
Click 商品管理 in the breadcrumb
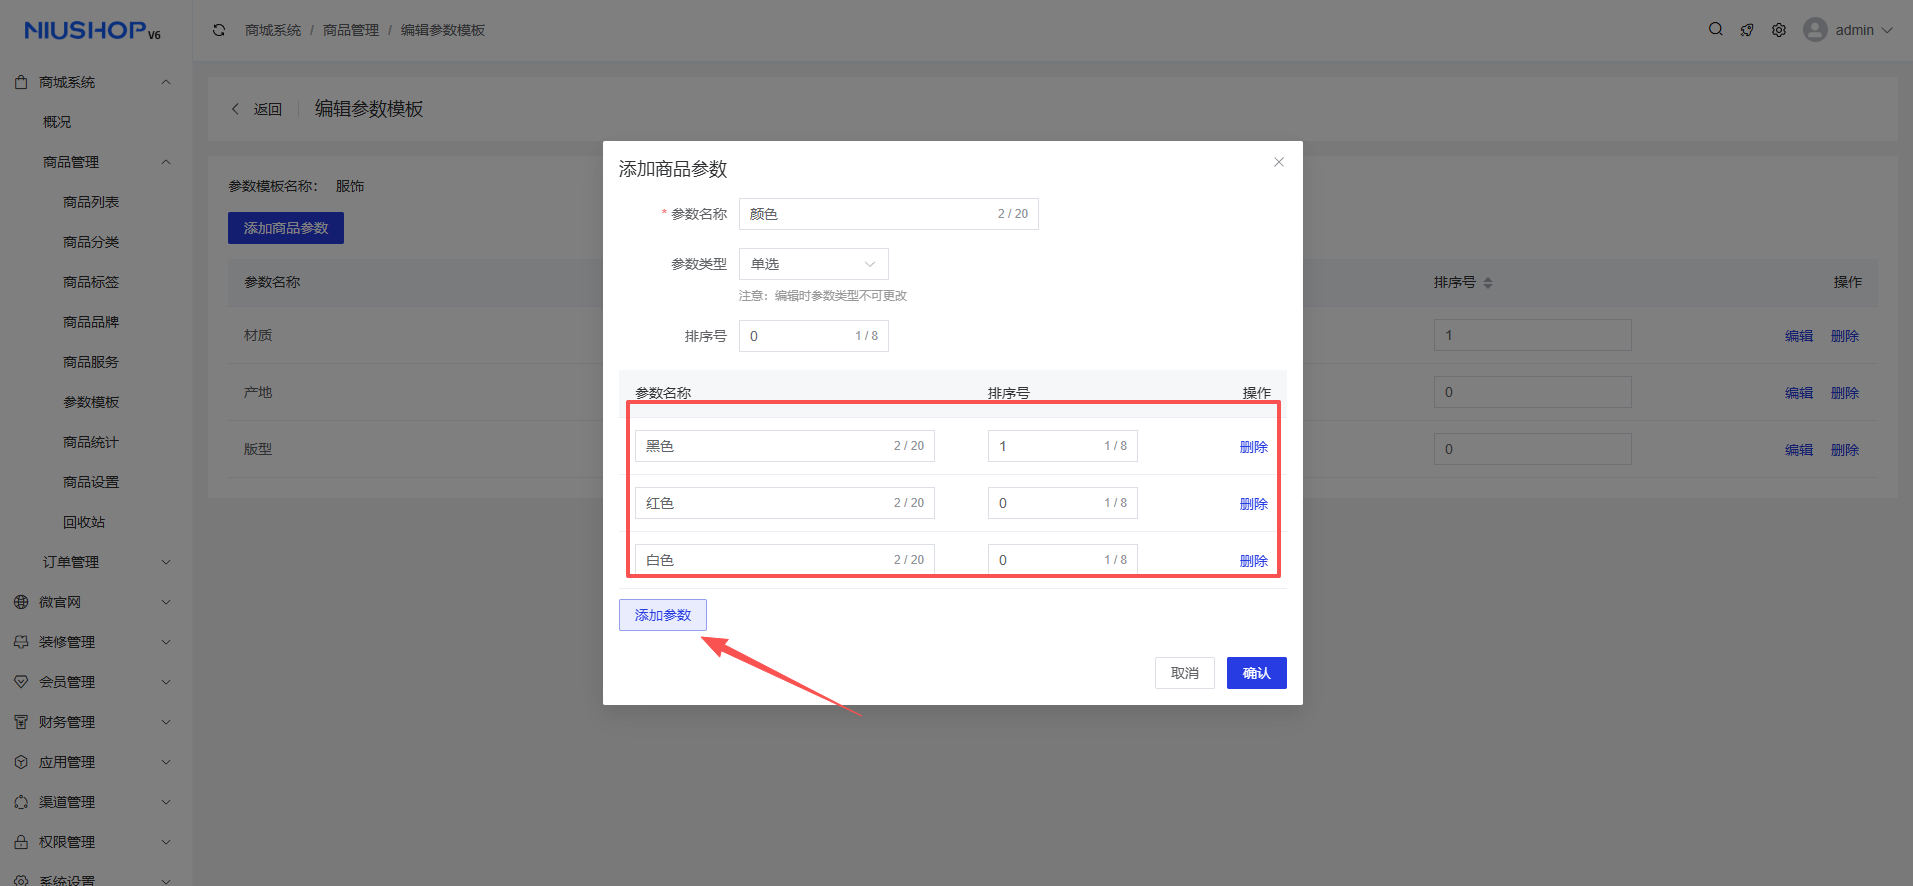tap(351, 30)
